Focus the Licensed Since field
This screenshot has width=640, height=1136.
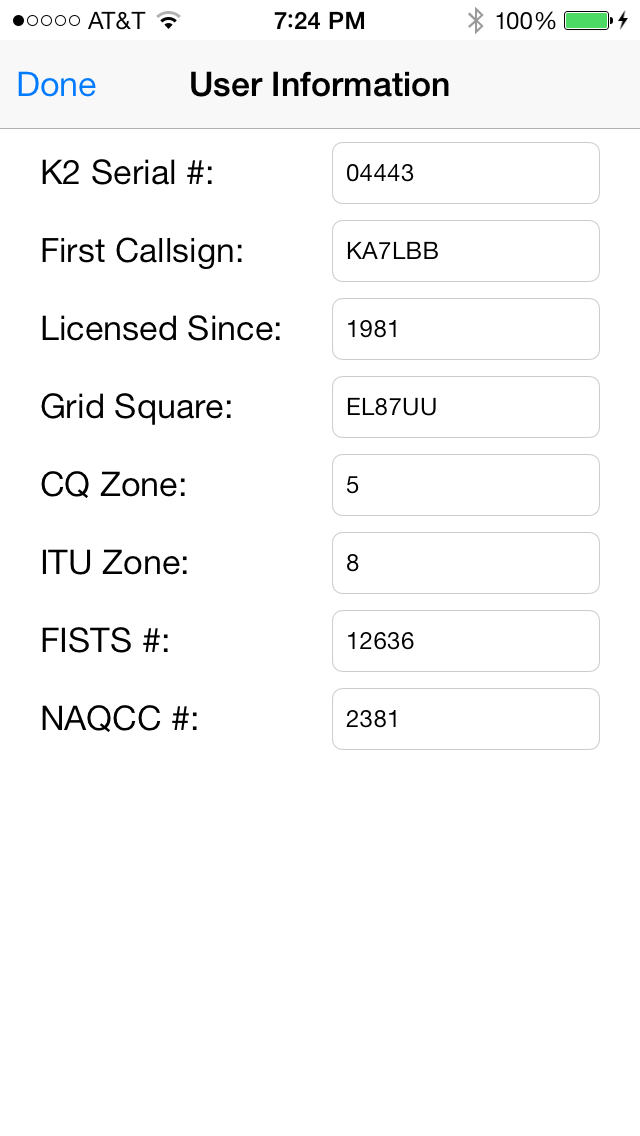coord(466,329)
